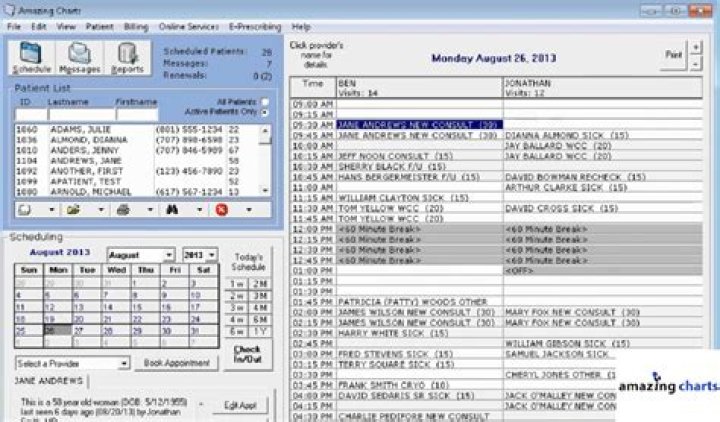Click the red delete icon in patient toolbar
Image resolution: width=720 pixels, height=422 pixels.
[221, 210]
